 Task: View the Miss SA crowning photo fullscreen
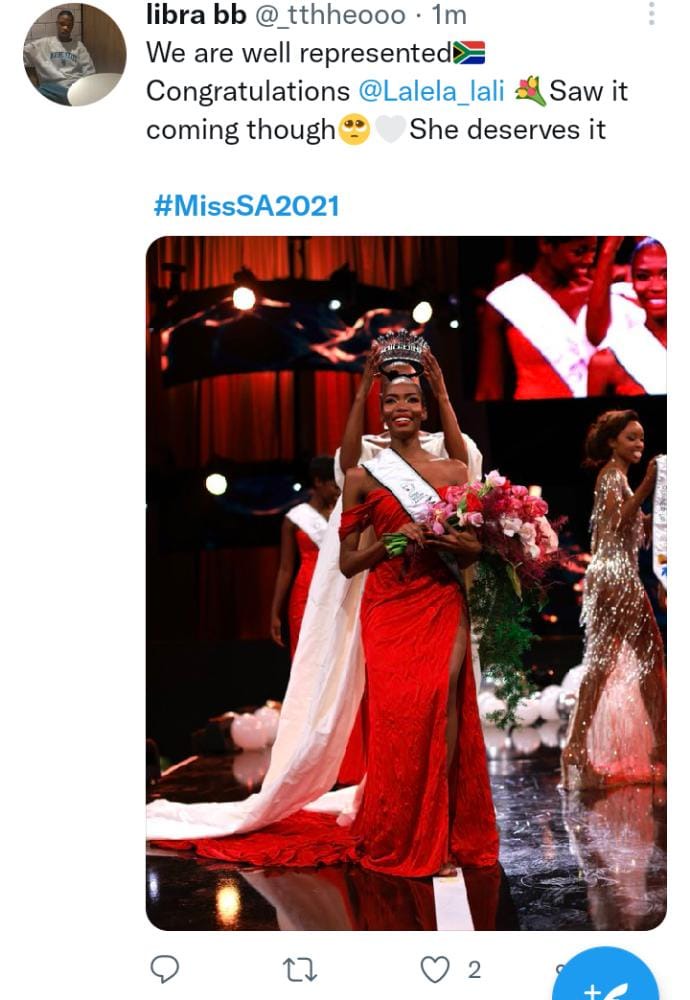406,583
